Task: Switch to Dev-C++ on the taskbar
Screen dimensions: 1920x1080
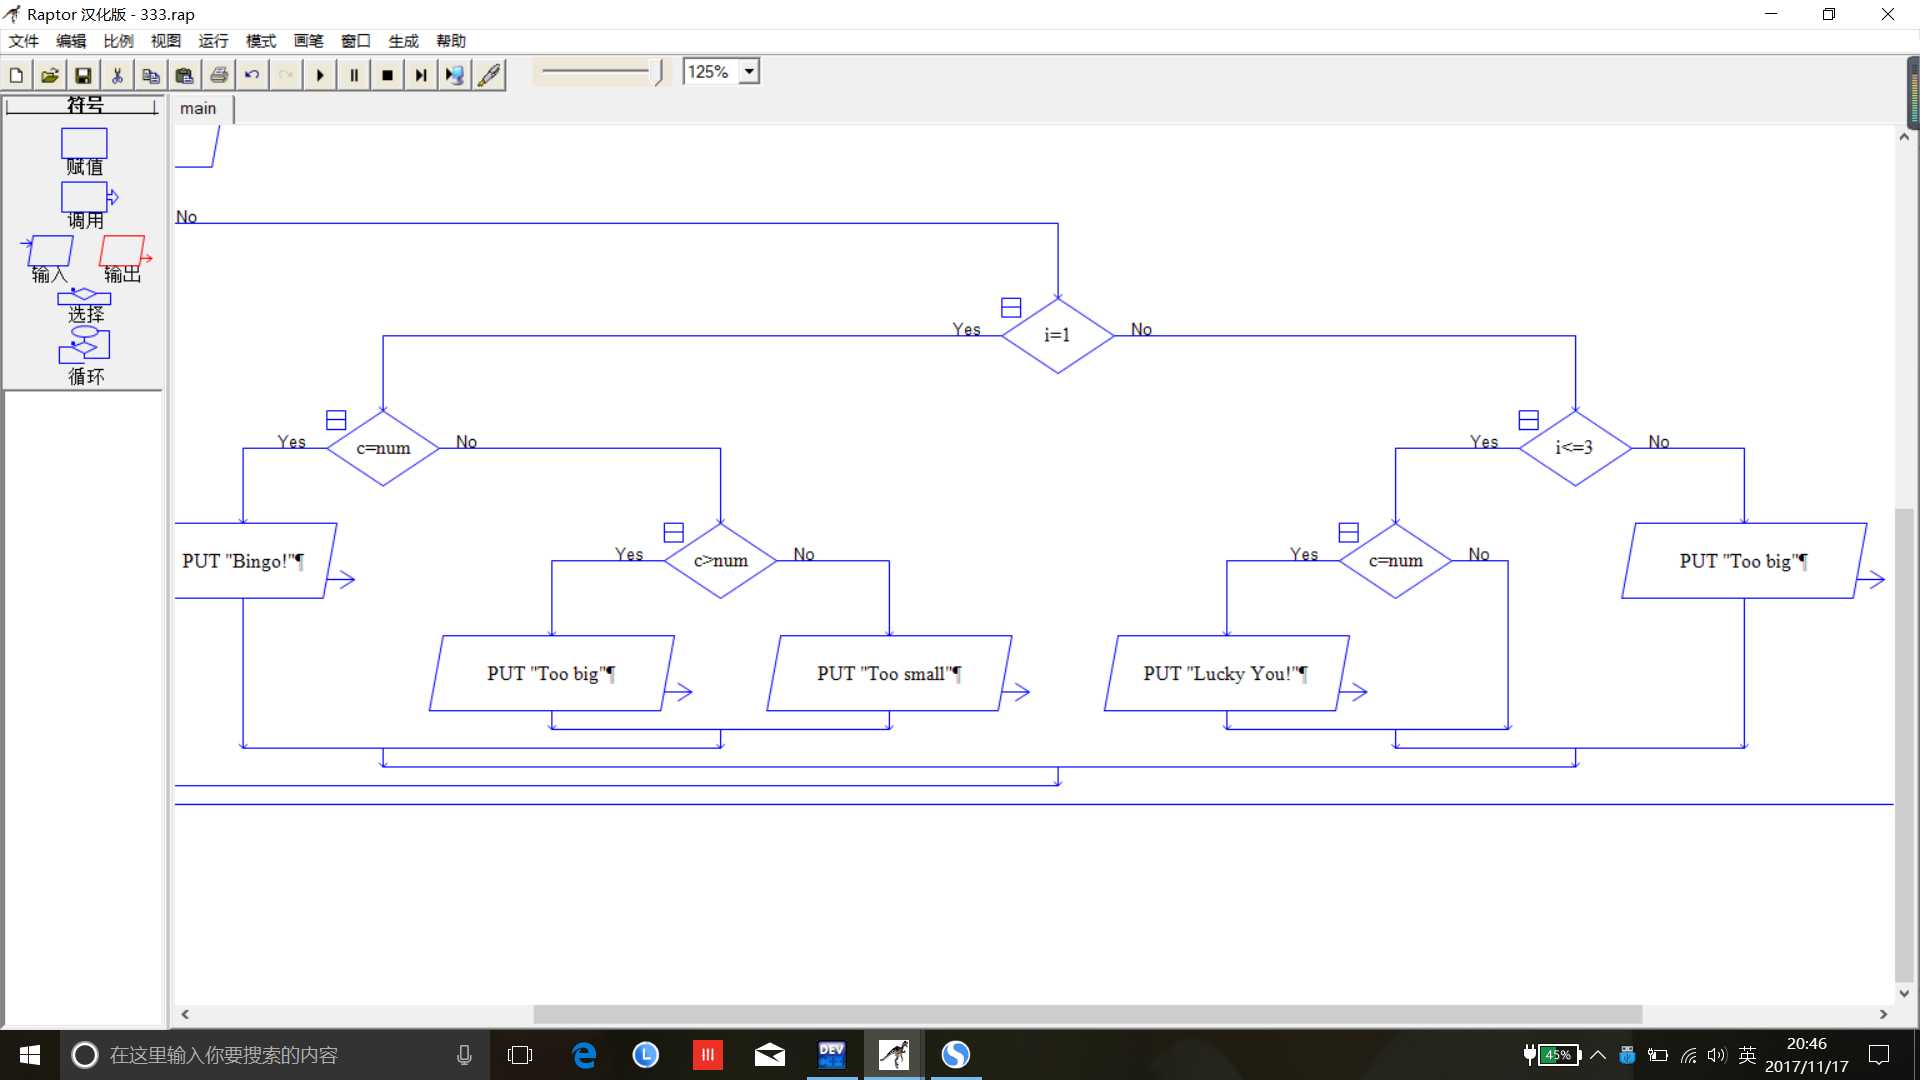Action: (x=831, y=1055)
